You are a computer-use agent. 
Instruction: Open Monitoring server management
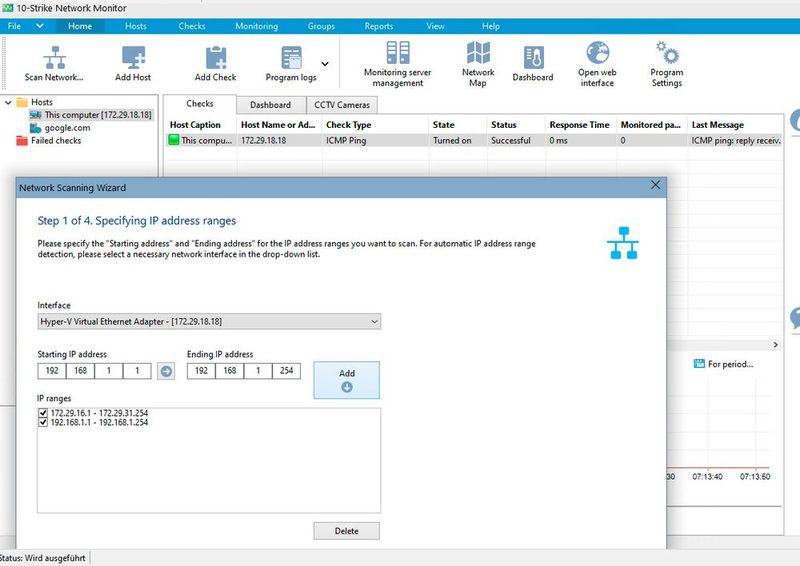pyautogui.click(x=397, y=63)
